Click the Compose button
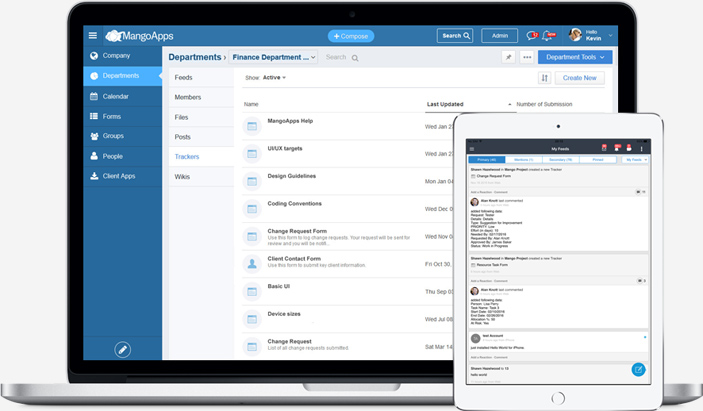This screenshot has width=703, height=411. (351, 36)
